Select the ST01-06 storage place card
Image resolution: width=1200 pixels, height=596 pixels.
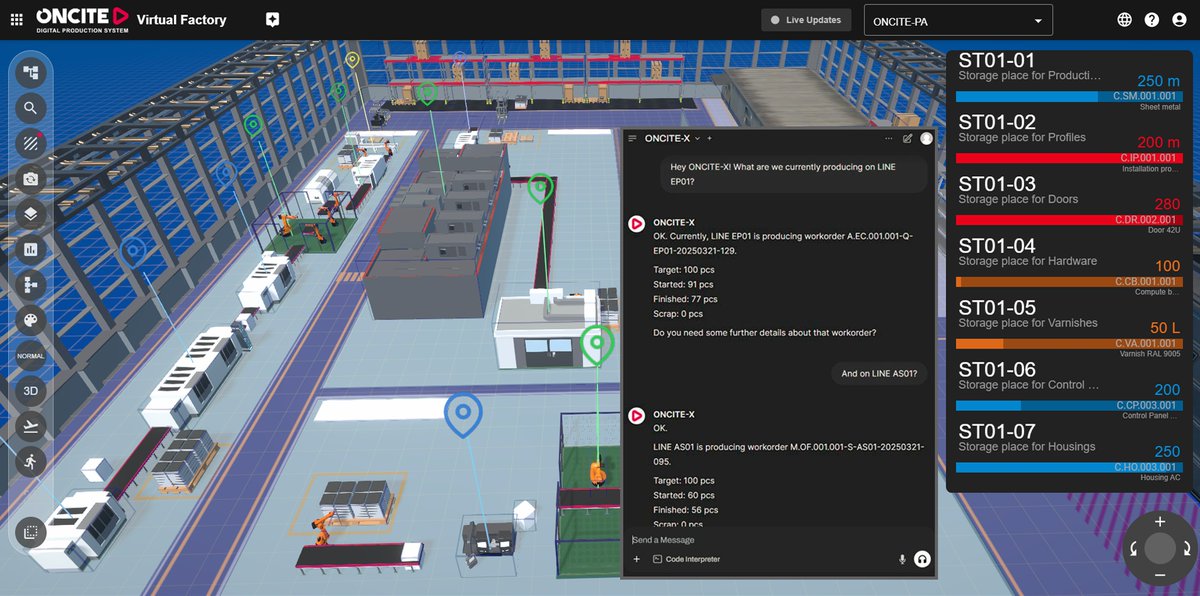pos(1068,392)
